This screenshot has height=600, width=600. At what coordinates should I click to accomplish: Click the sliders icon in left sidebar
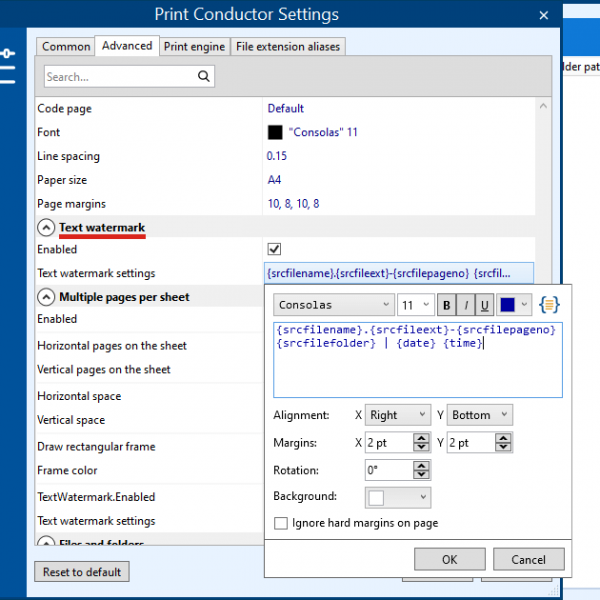tap(8, 65)
